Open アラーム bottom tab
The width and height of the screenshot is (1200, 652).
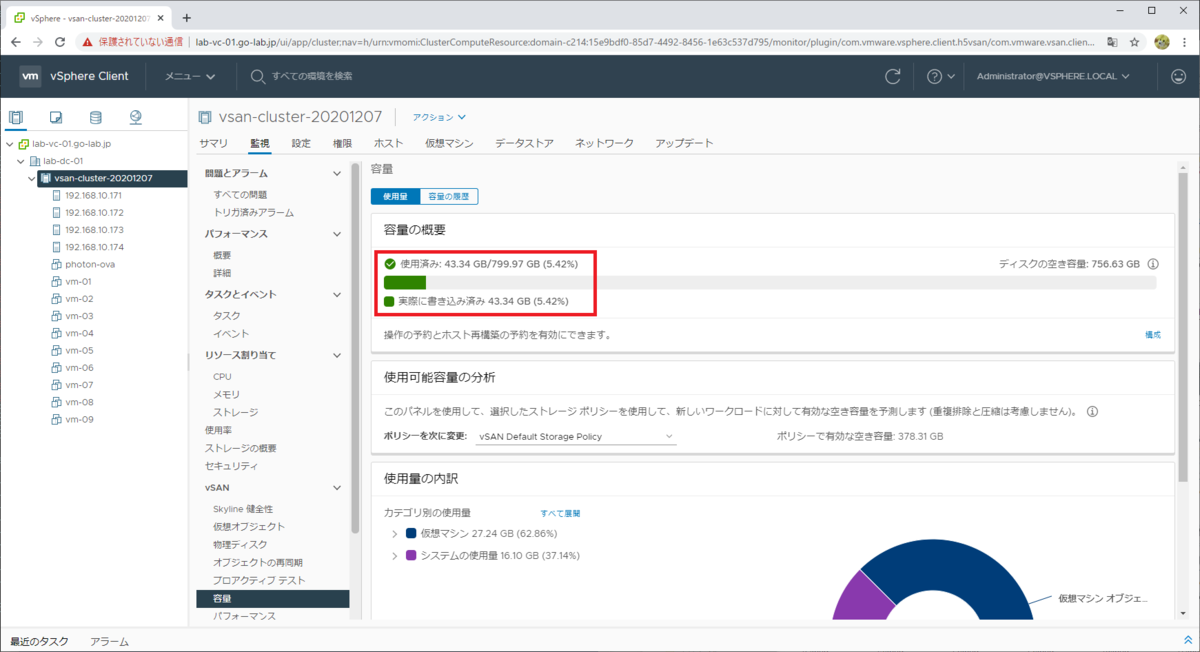[x=109, y=641]
